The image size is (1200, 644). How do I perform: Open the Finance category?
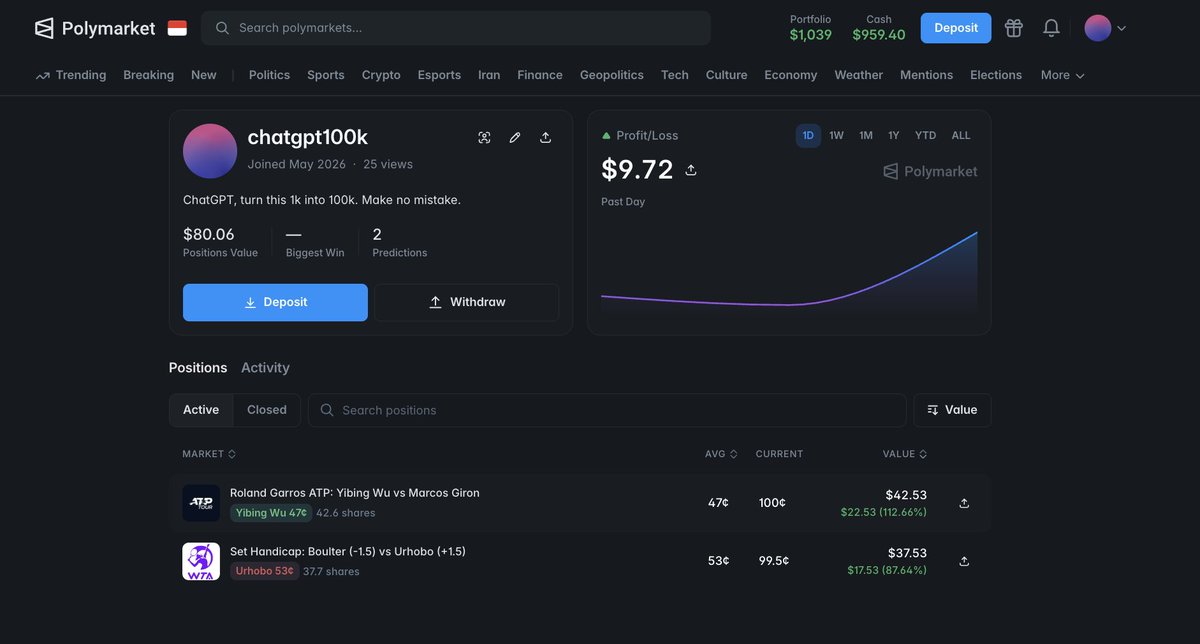click(540, 75)
